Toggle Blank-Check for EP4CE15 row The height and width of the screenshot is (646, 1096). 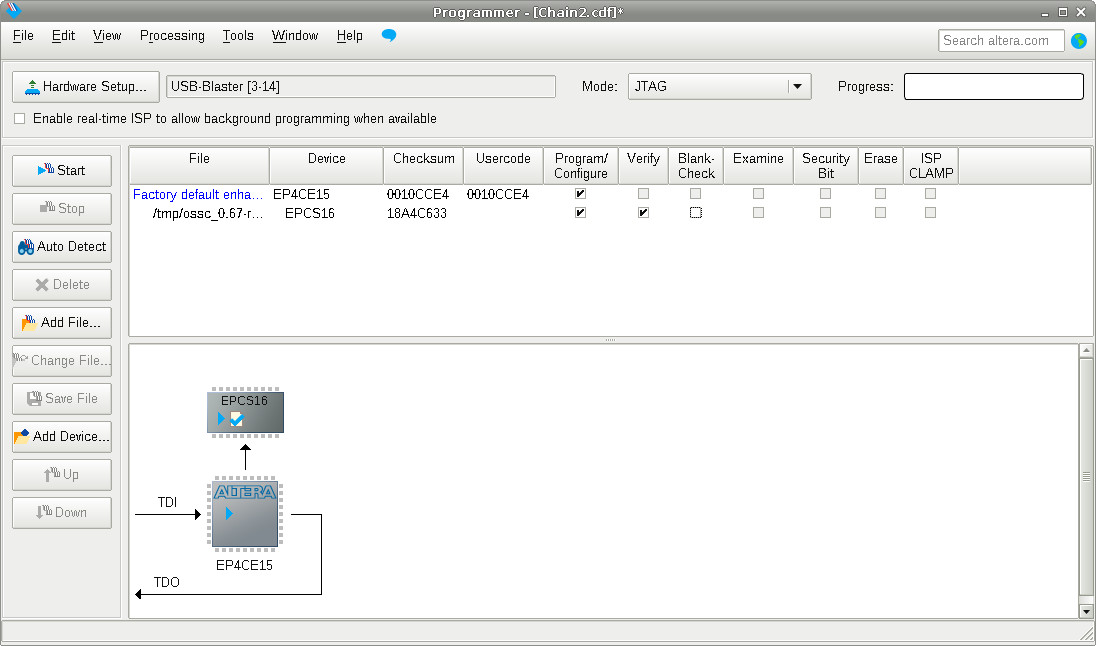click(x=695, y=194)
